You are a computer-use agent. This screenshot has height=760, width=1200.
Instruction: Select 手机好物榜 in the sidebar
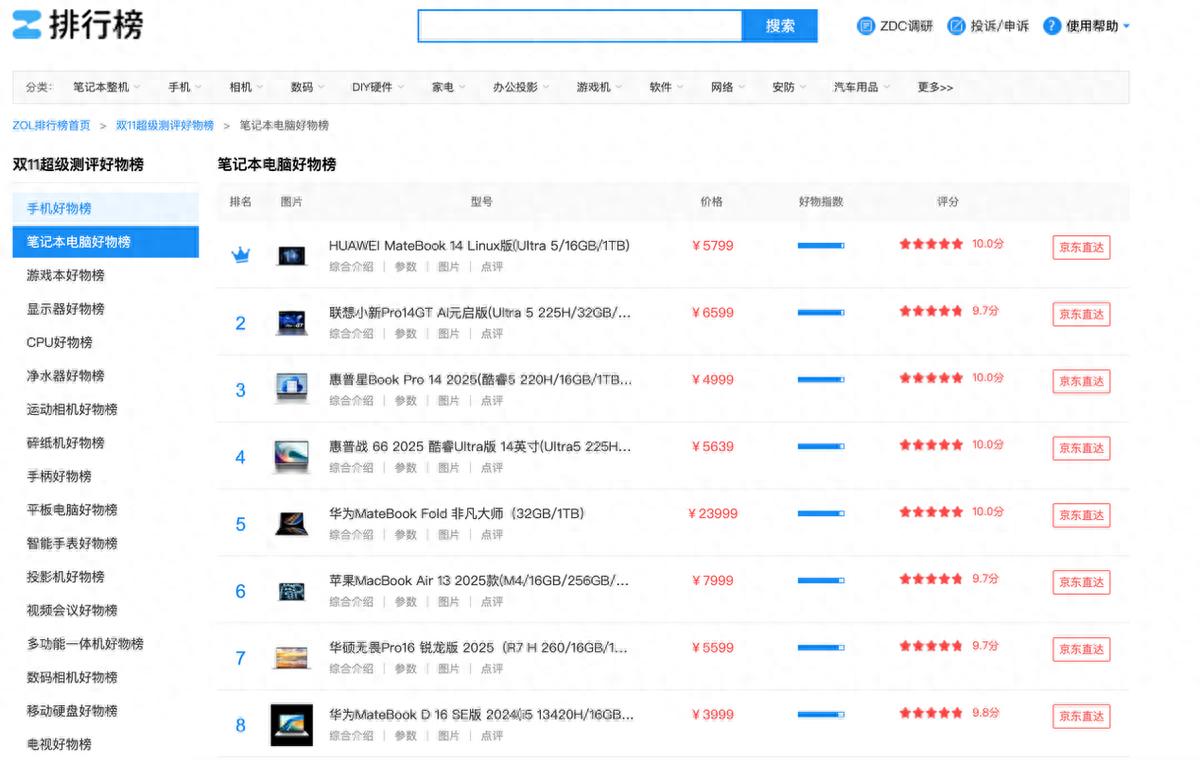pyautogui.click(x=59, y=208)
